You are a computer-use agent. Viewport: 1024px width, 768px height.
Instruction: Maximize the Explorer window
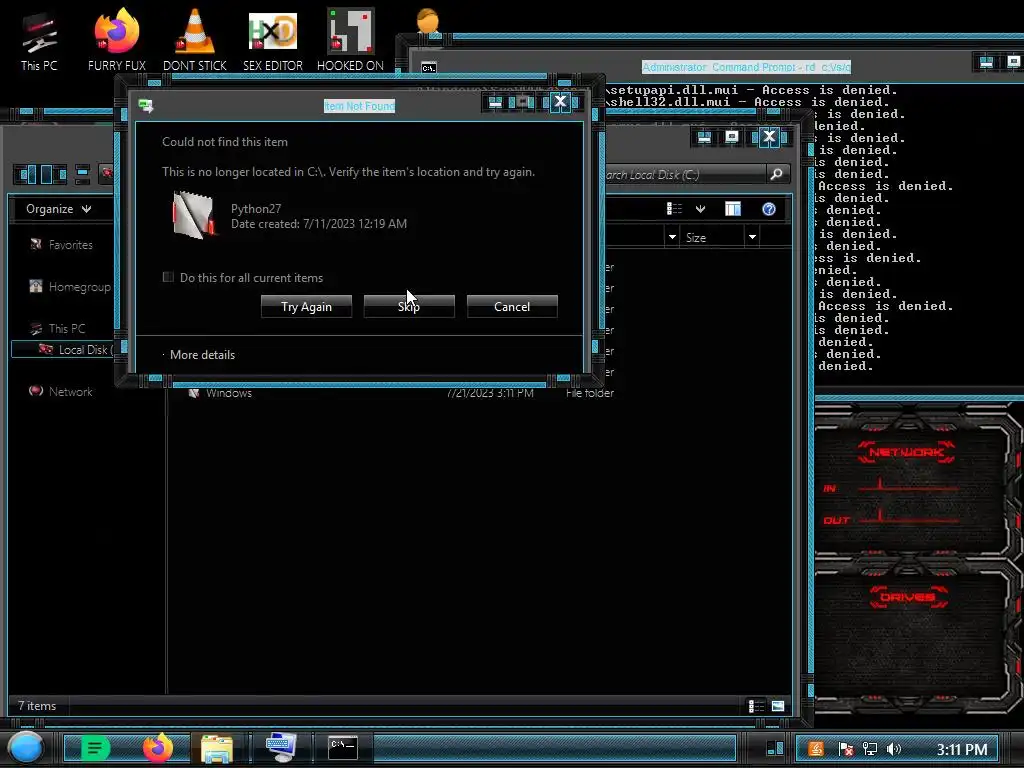click(x=731, y=136)
